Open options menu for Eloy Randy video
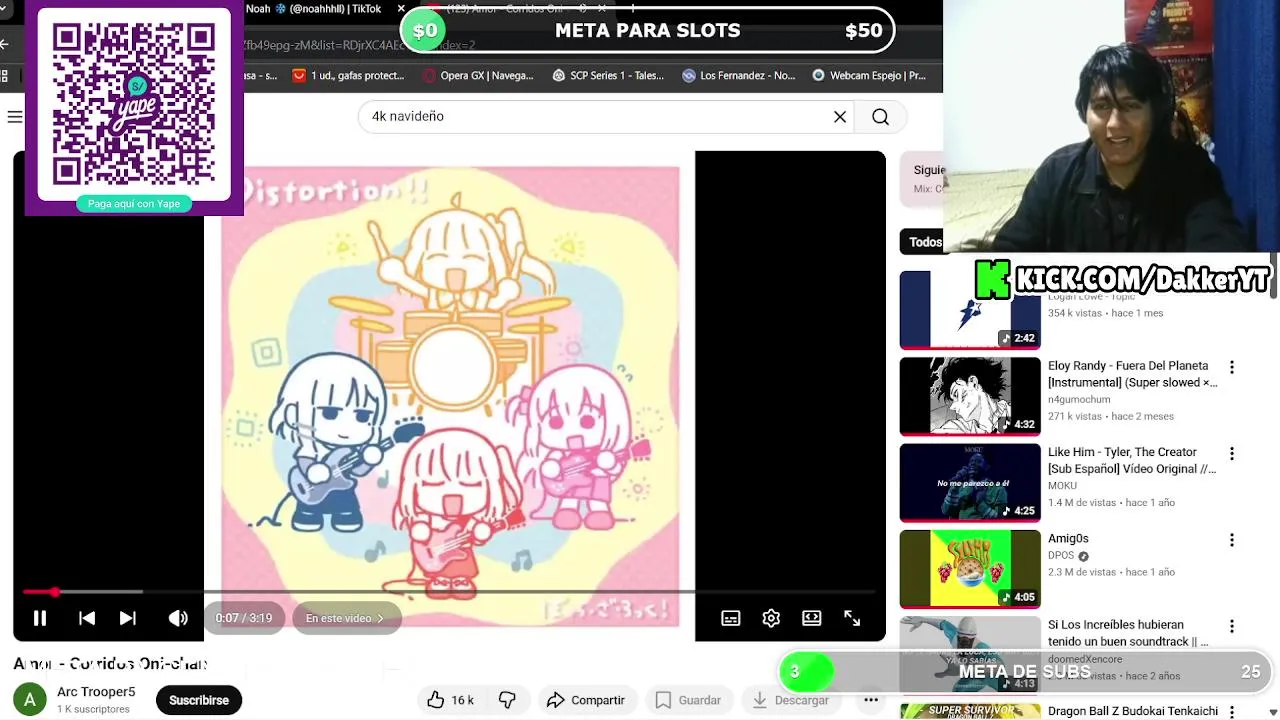Screen dimensions: 1280x720 (1232, 367)
